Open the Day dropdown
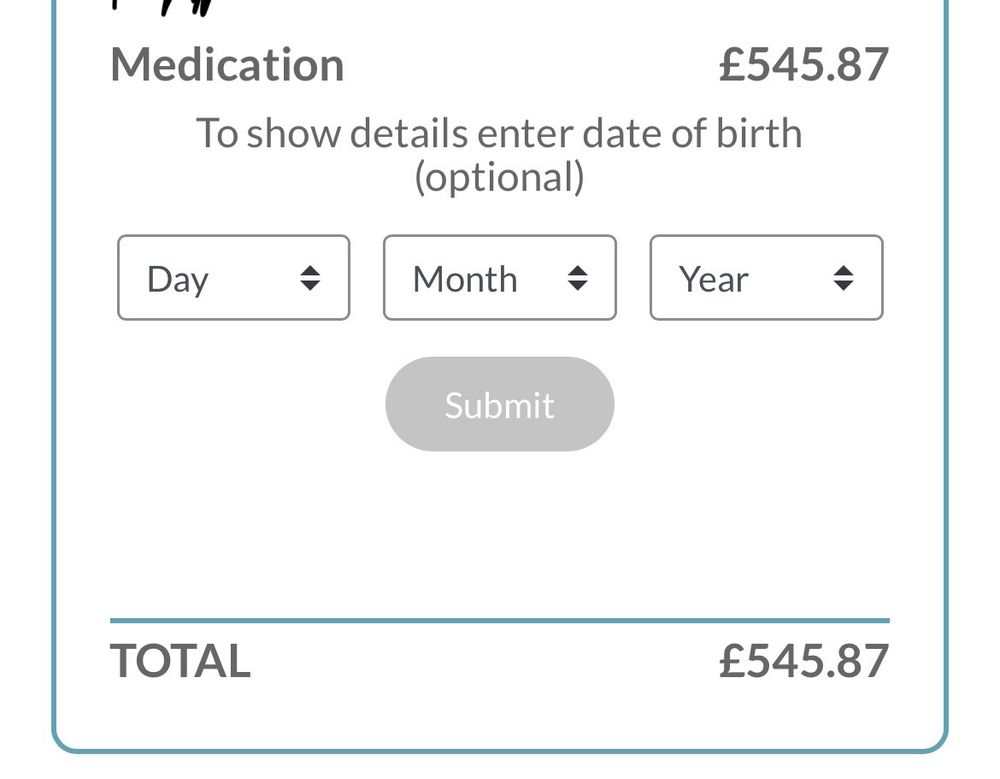The image size is (1000, 779). pos(233,278)
